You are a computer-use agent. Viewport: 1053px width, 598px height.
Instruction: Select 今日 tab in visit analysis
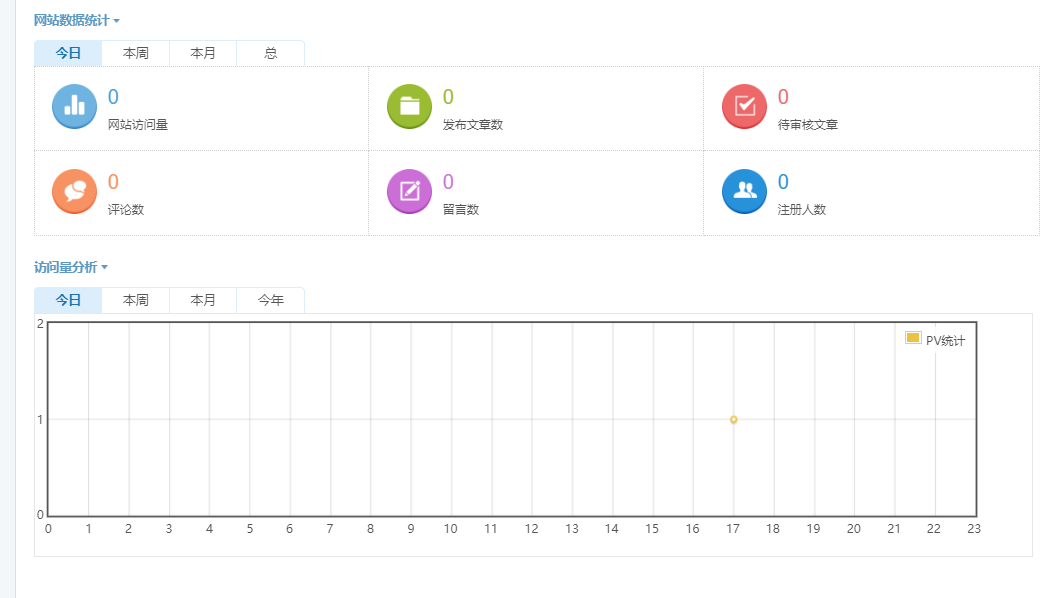[x=68, y=300]
